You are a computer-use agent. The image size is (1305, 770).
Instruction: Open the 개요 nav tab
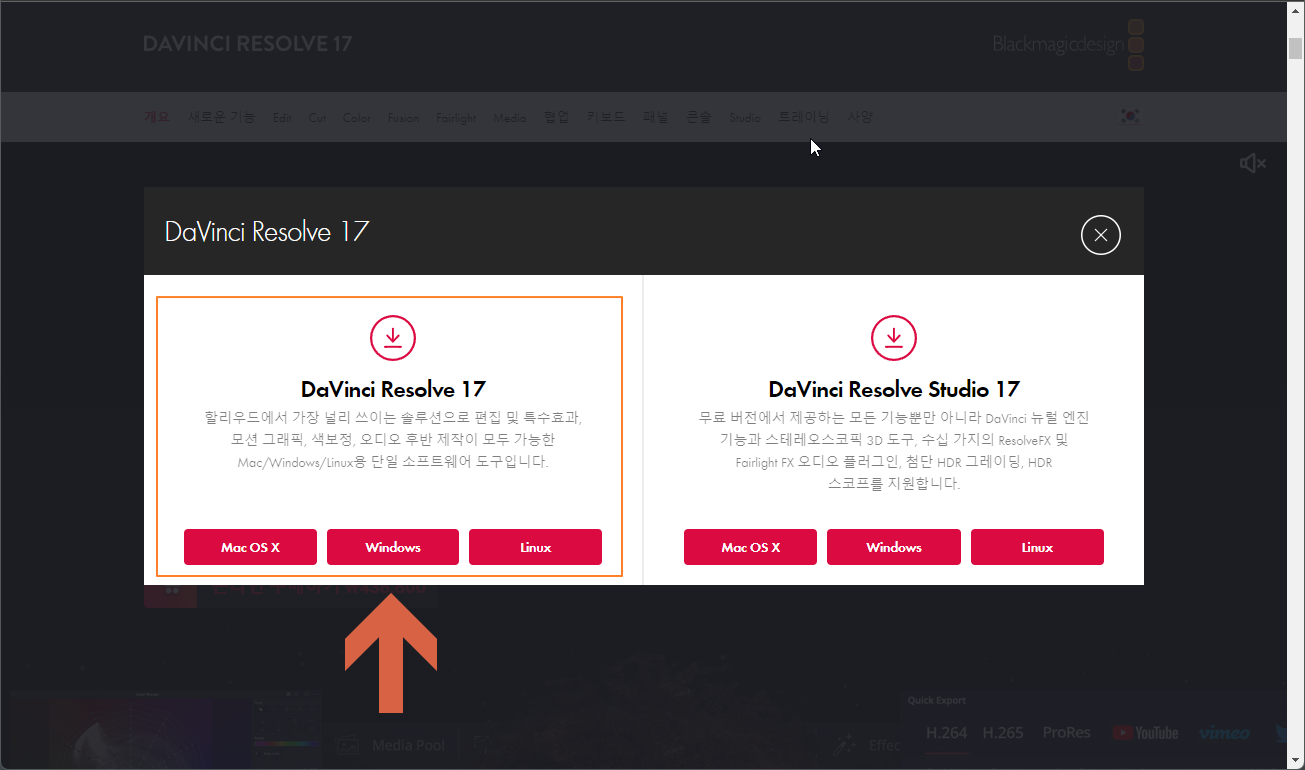click(157, 117)
